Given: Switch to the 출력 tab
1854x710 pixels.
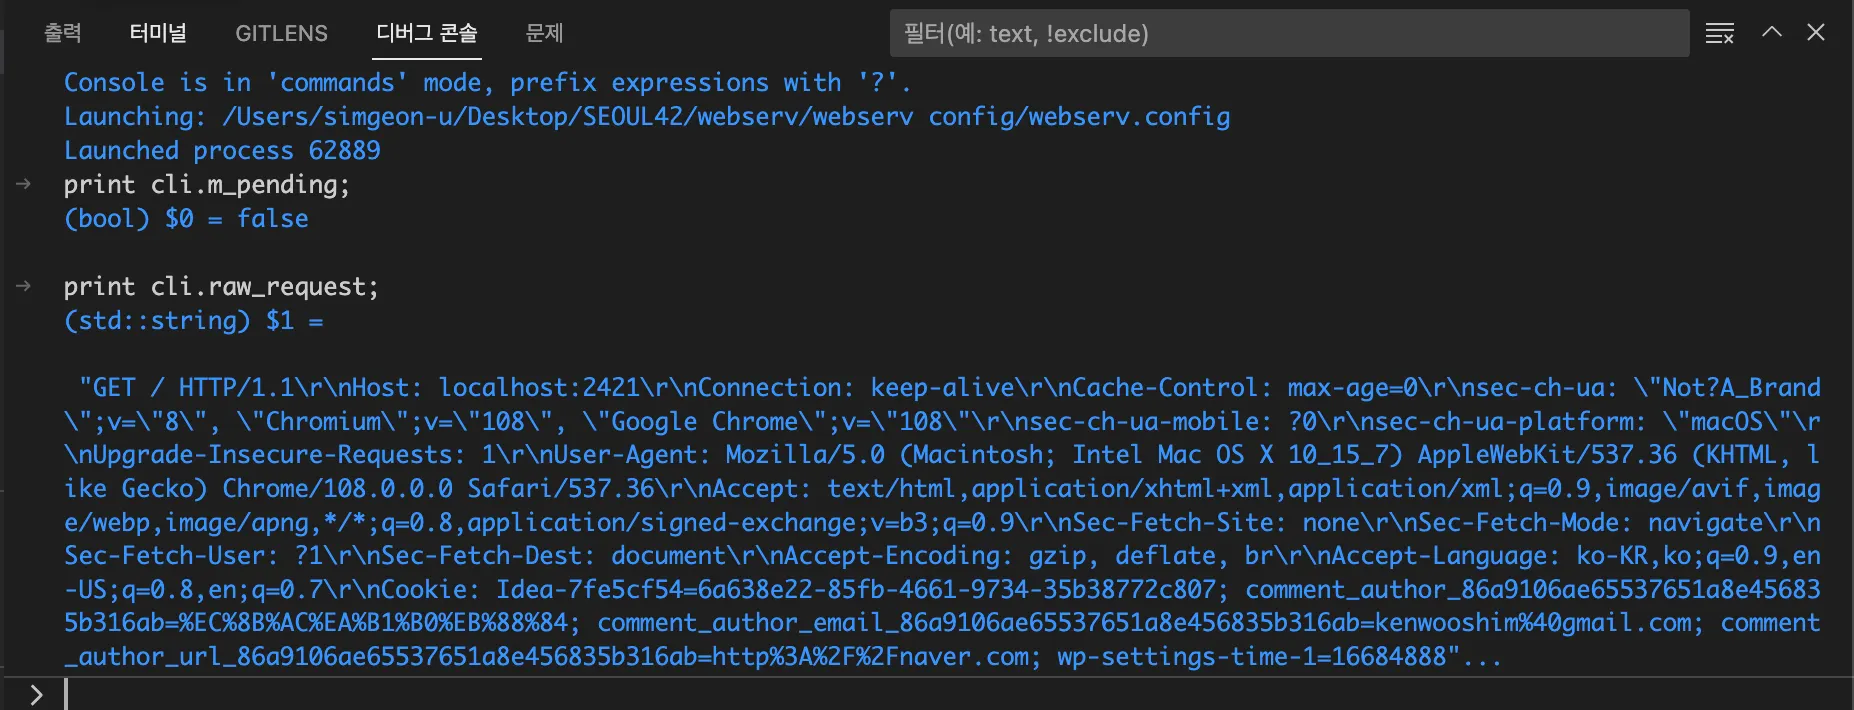Looking at the screenshot, I should [63, 33].
